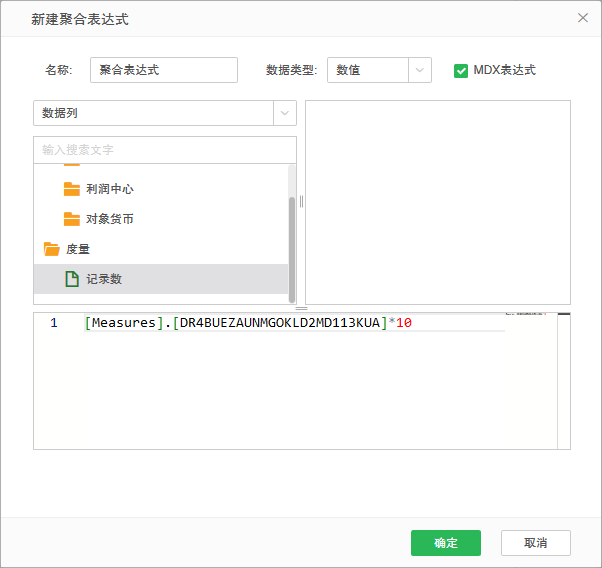
Task: Click the partially hidden folder above 利润中心
Action: click(x=71, y=164)
